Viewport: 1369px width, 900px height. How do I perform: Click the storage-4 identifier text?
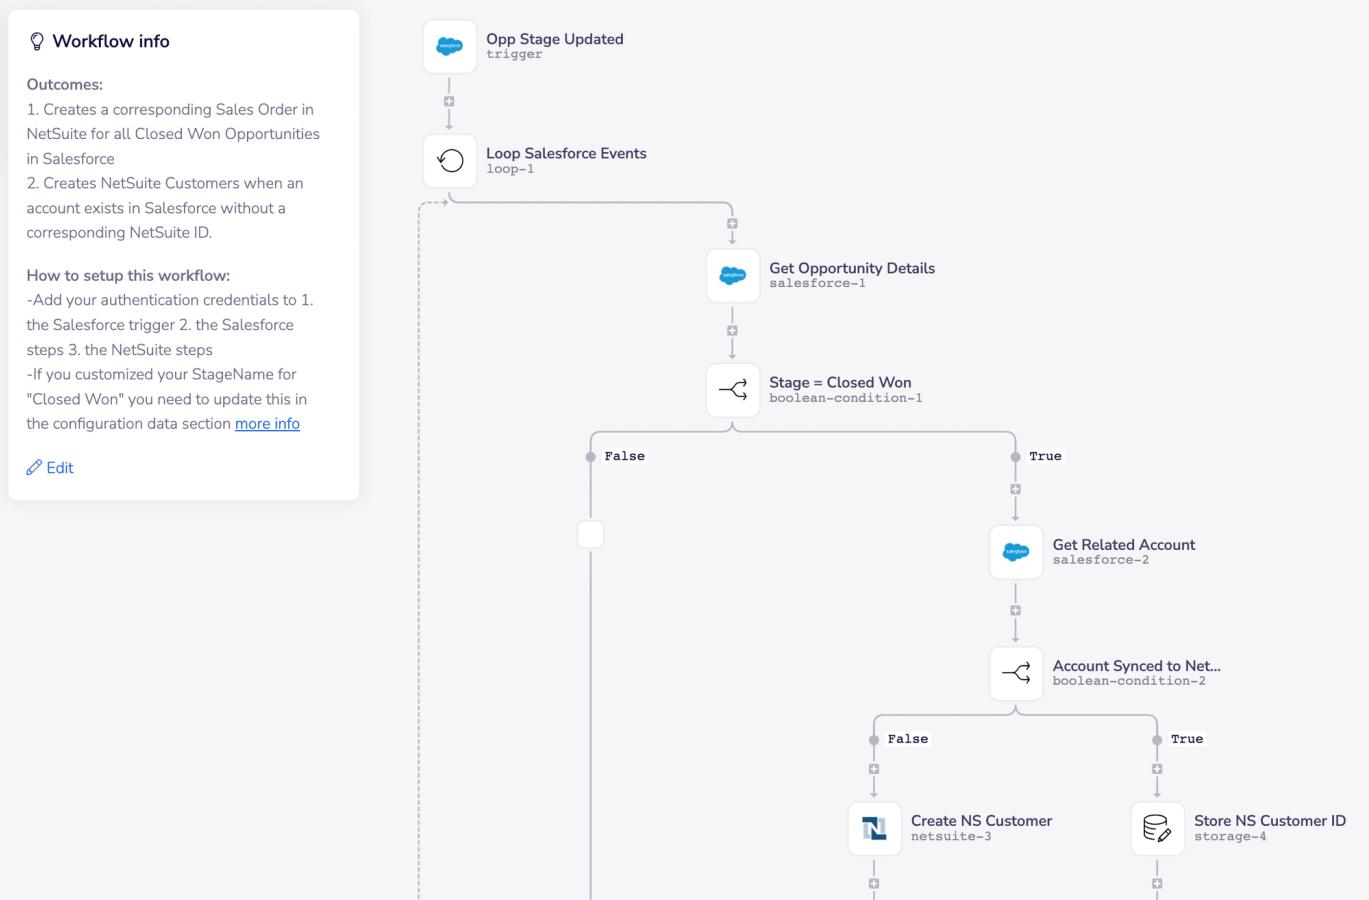(1230, 836)
